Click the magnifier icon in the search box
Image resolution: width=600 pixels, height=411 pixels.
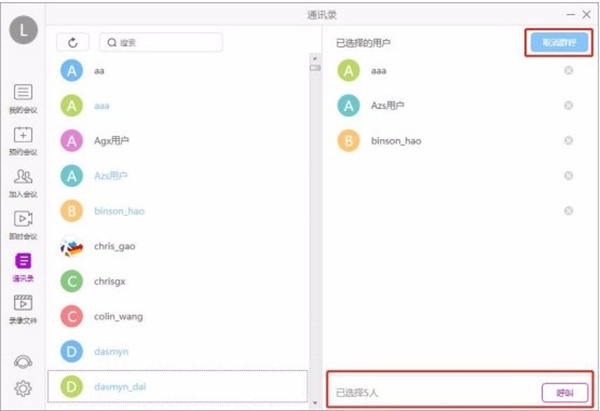point(112,42)
